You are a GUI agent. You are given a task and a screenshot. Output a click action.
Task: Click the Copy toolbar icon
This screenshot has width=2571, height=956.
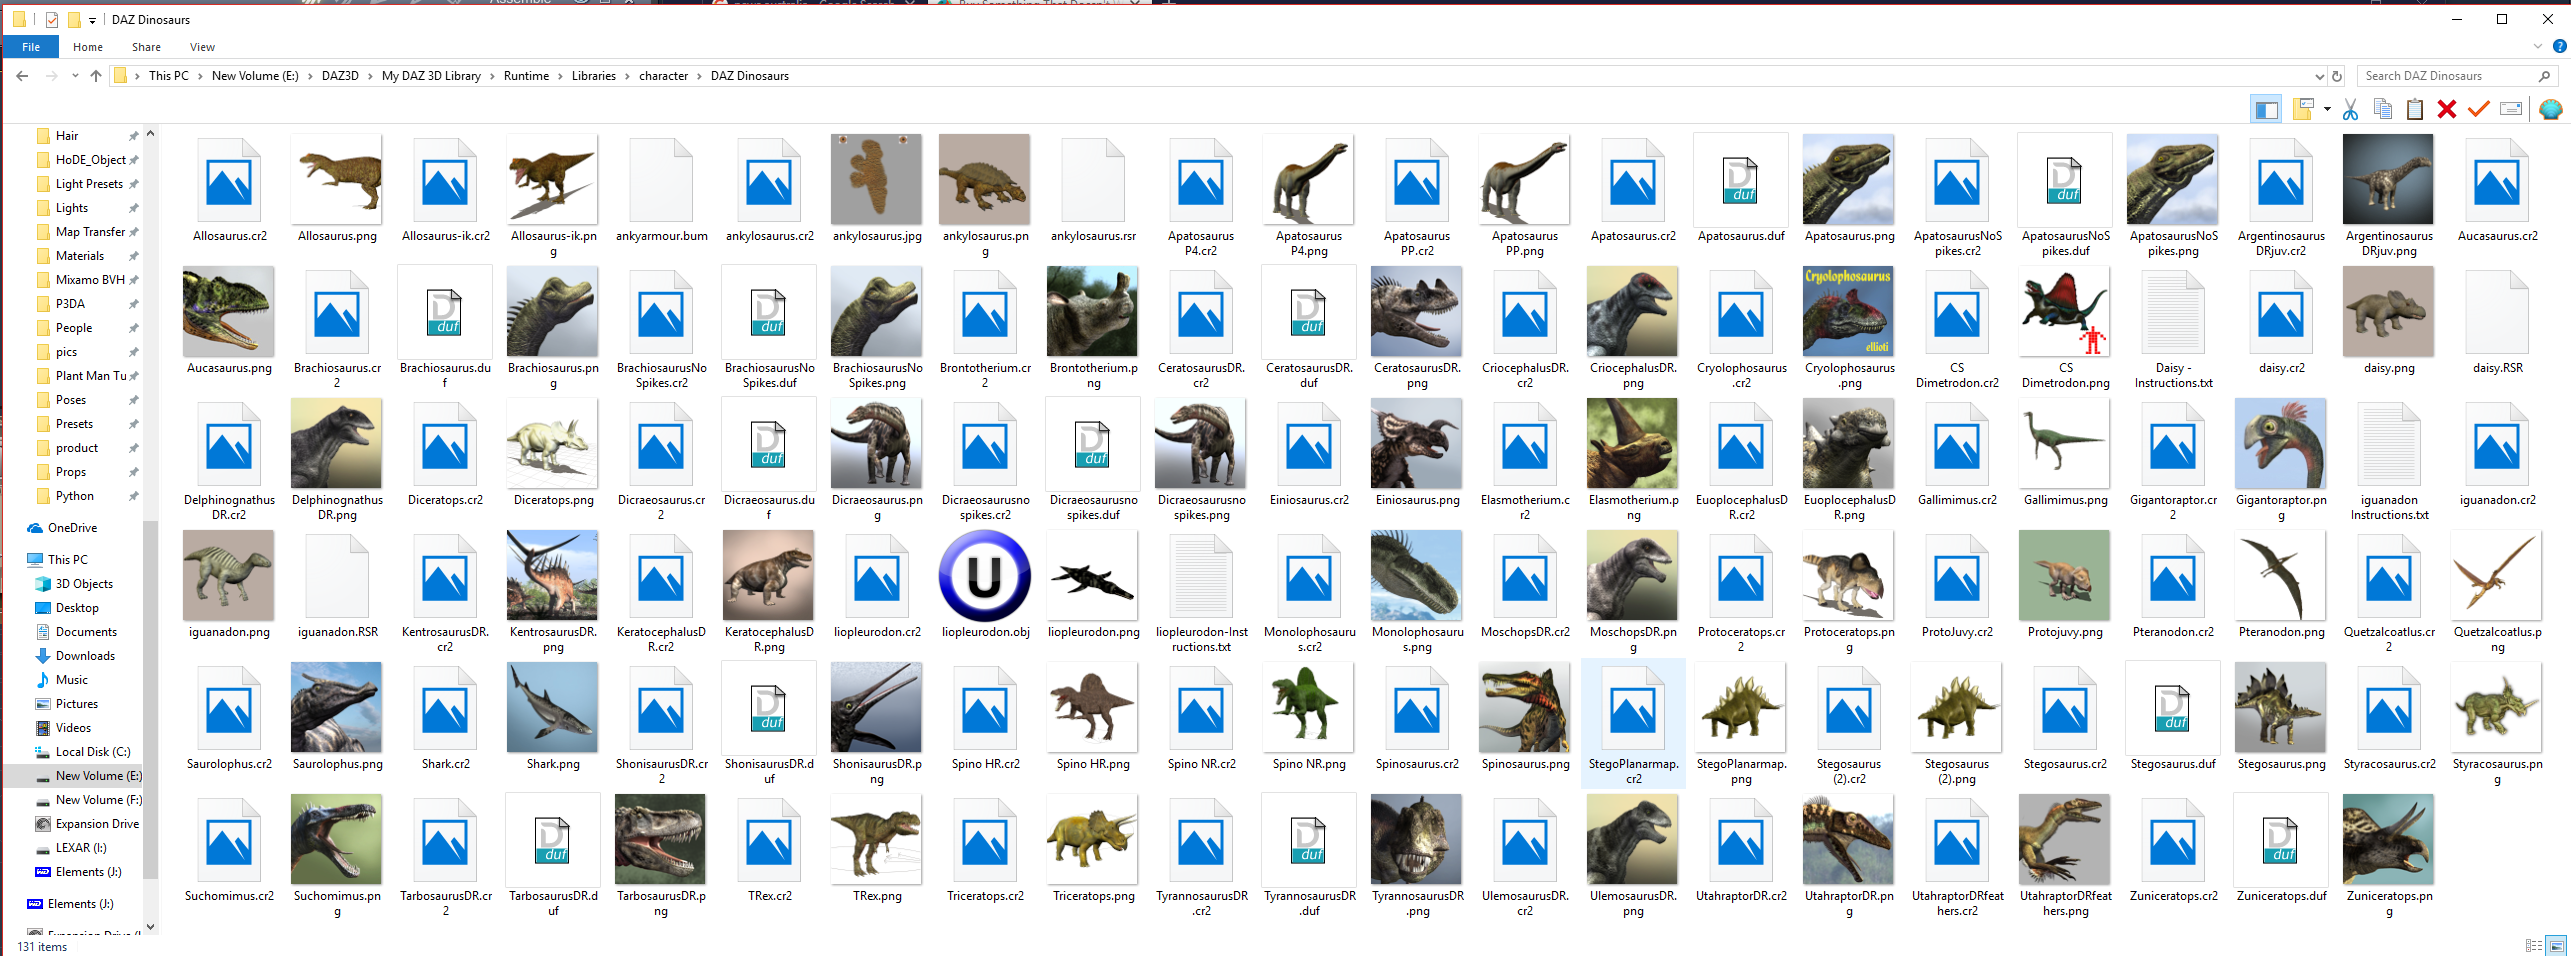click(x=2383, y=109)
